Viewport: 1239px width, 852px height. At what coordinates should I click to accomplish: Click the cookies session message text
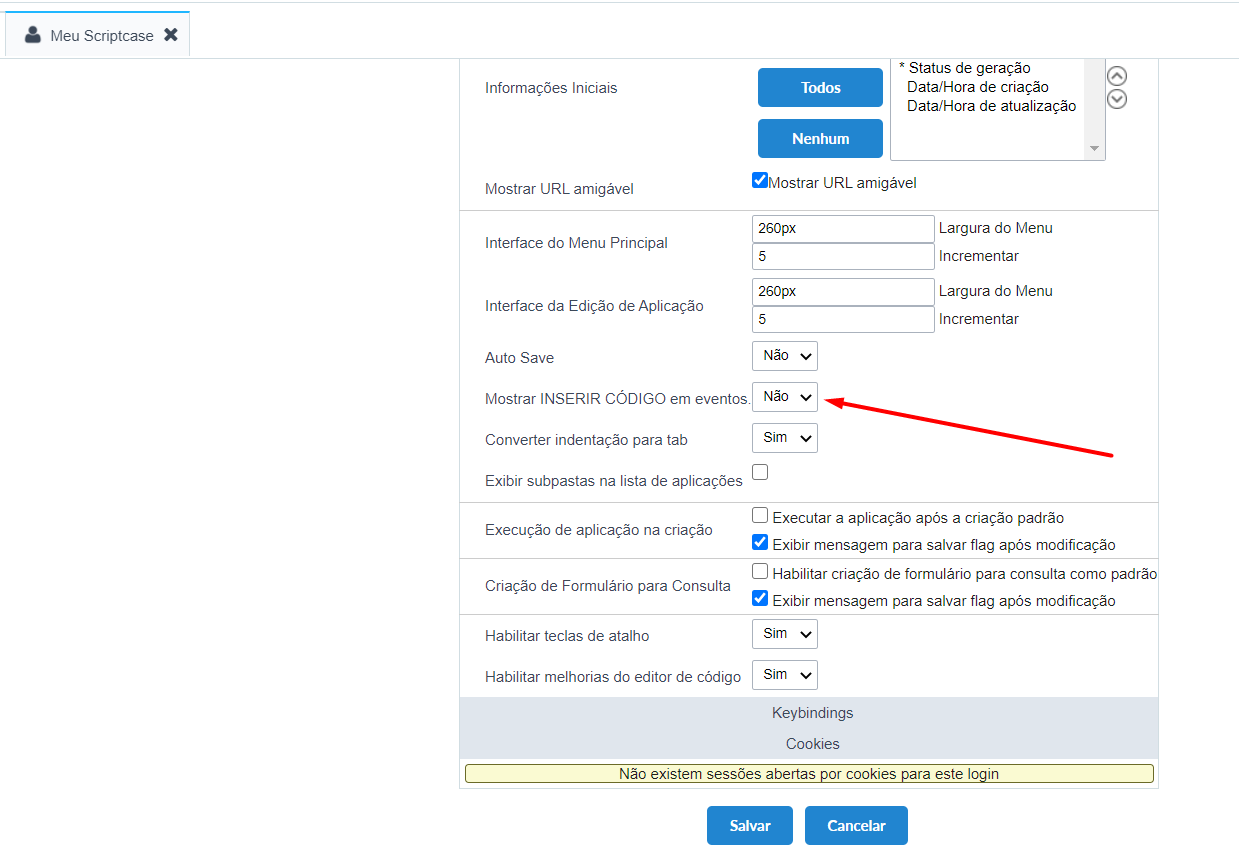click(x=809, y=774)
